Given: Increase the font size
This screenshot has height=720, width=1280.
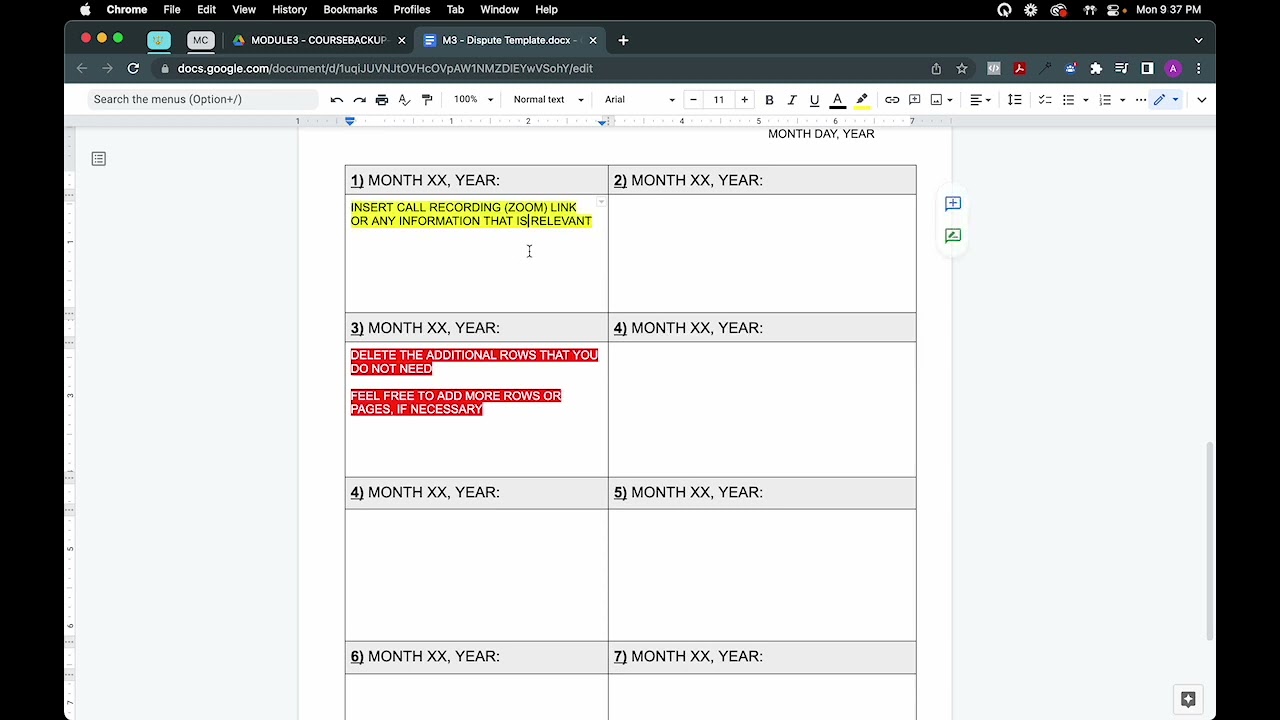Looking at the screenshot, I should point(744,99).
